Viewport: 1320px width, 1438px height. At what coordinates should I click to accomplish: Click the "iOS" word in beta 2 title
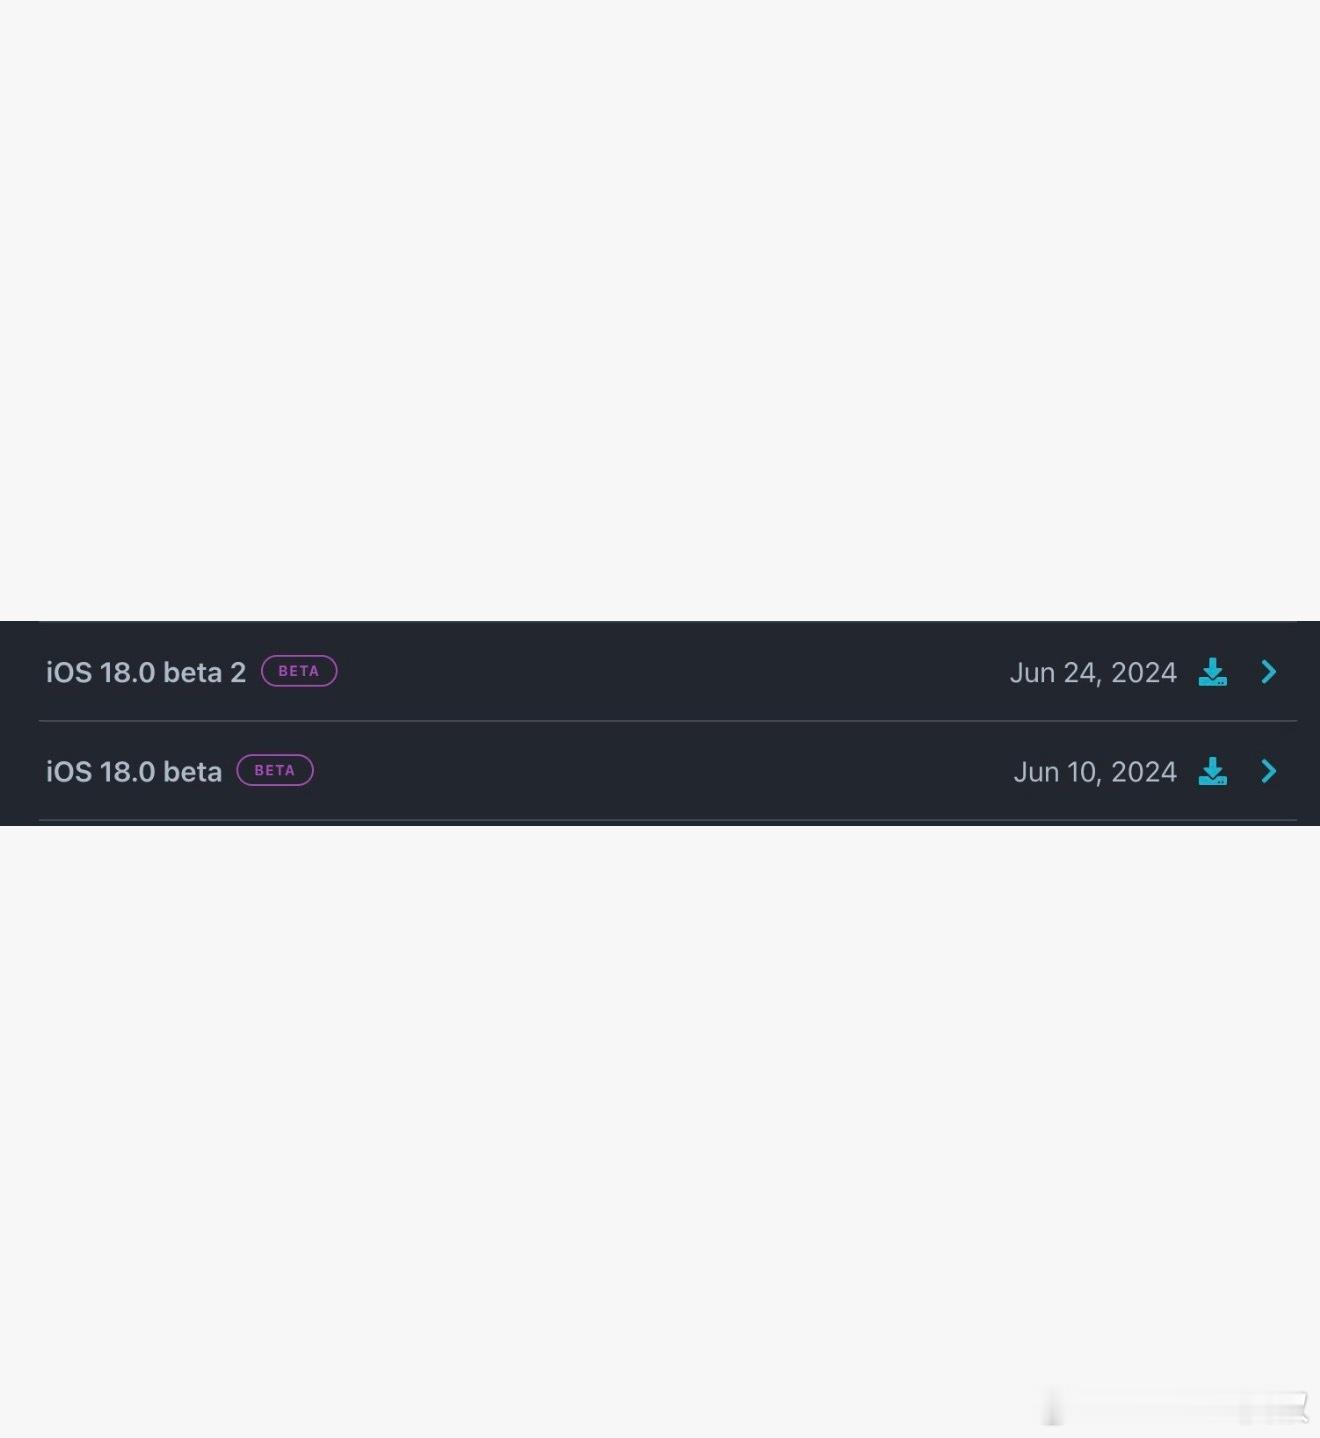pyautogui.click(x=69, y=672)
